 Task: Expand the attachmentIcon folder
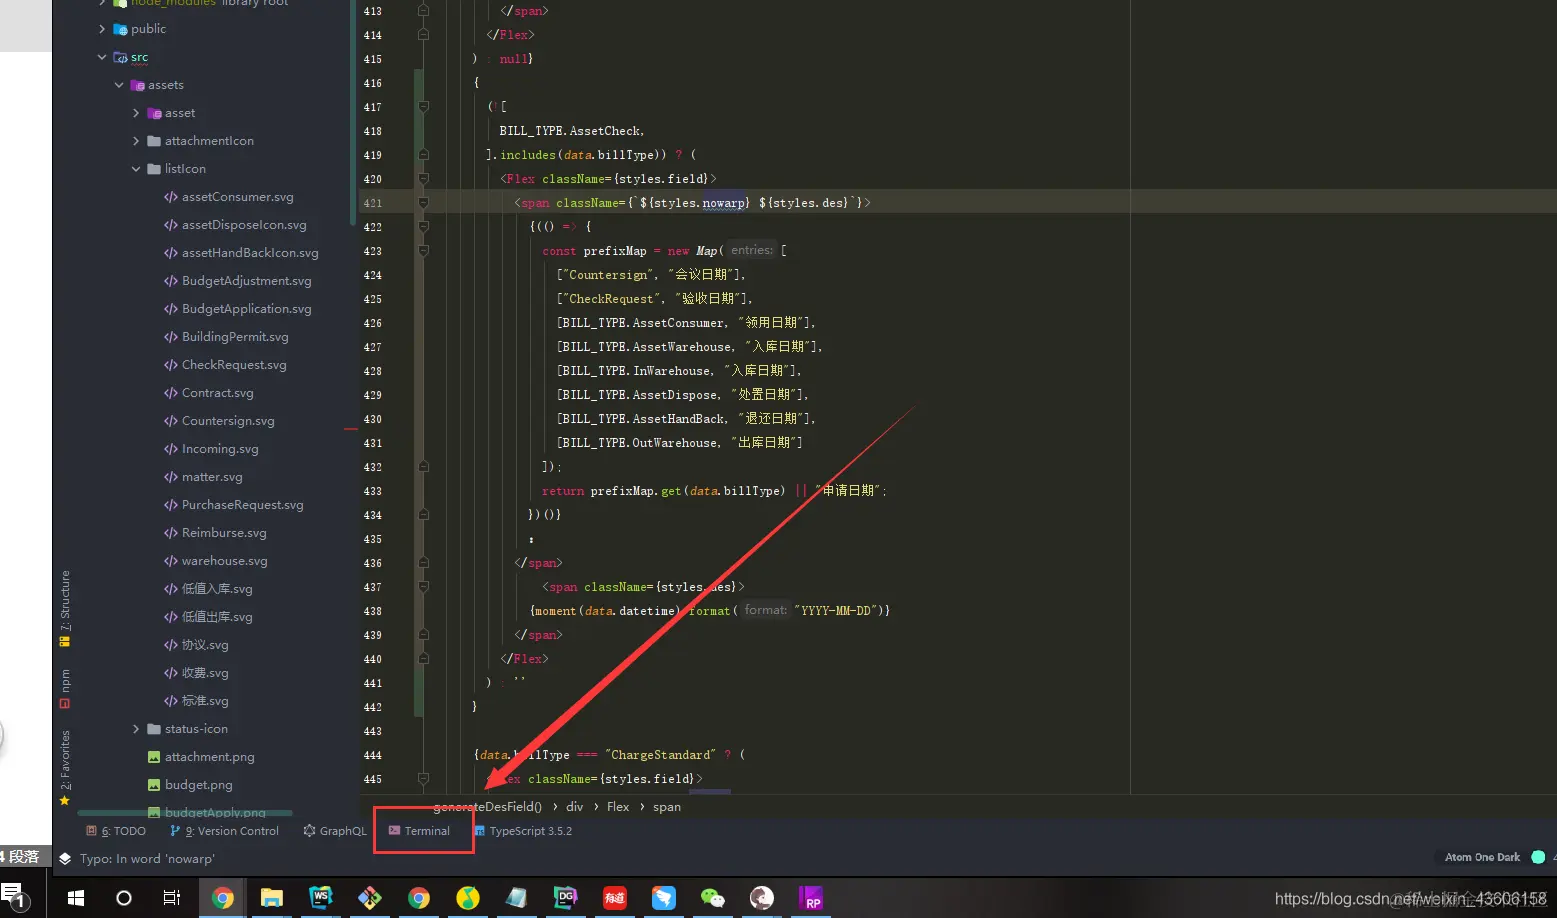(136, 141)
